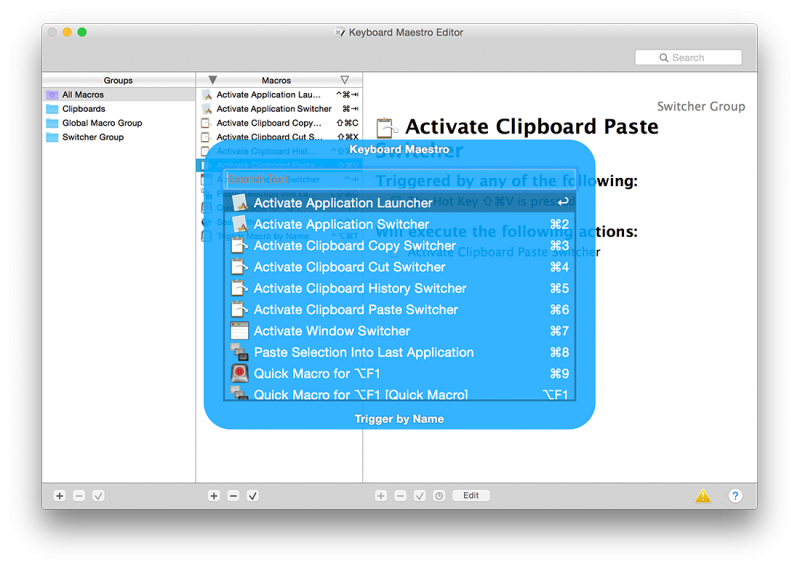Click the Paste Selection Into Last Application icon

tap(239, 352)
